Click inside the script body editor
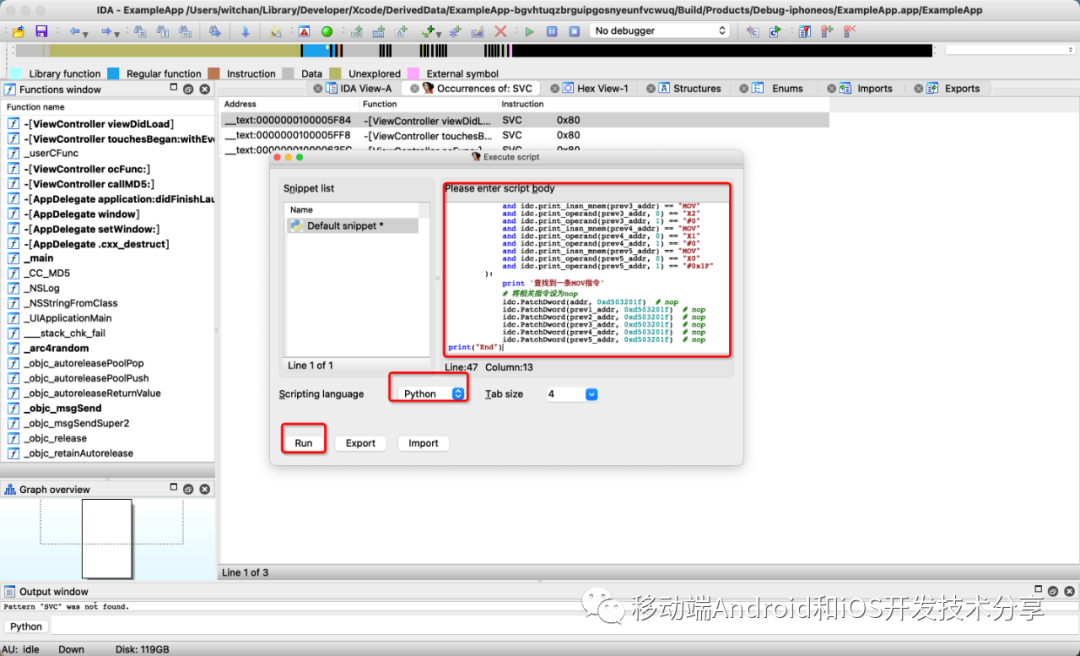Viewport: 1080px width, 656px height. point(587,279)
